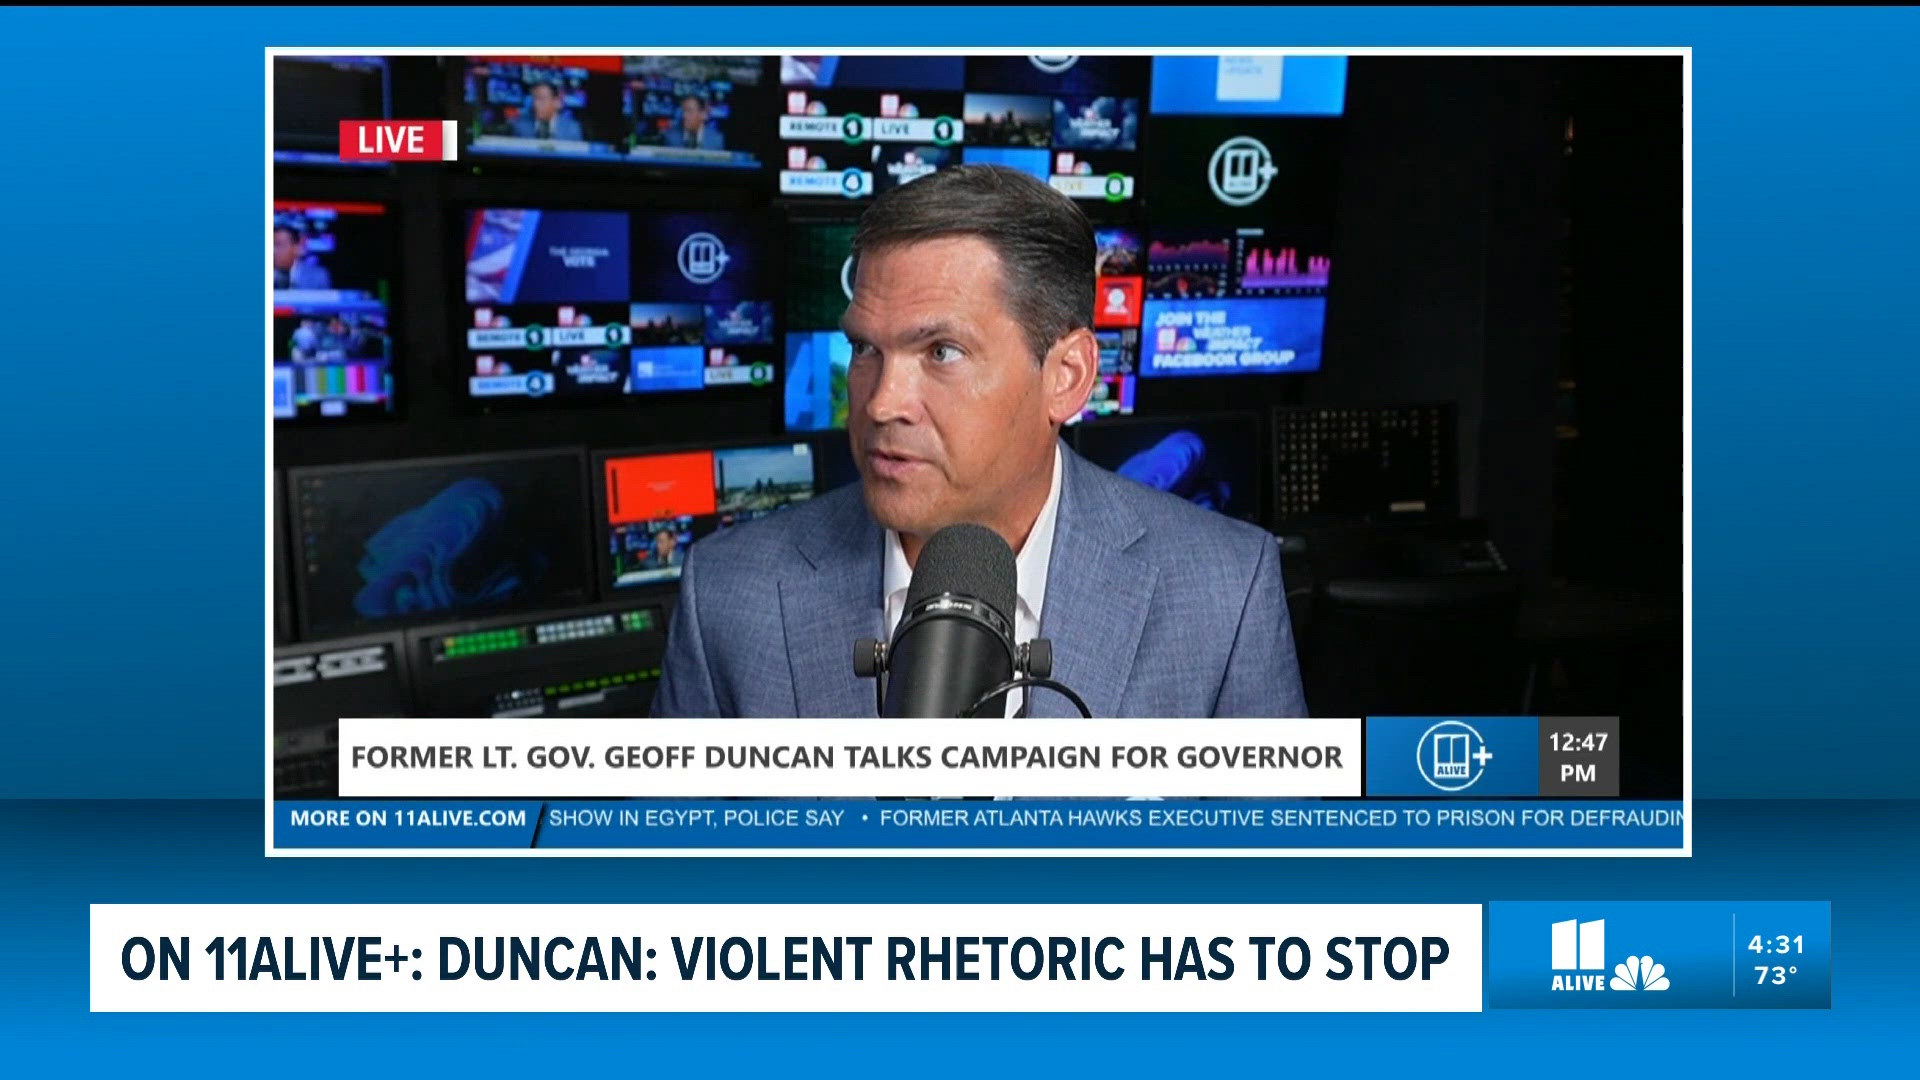Click the 12:47 PM clock in the video
The image size is (1920, 1080).
[1578, 757]
